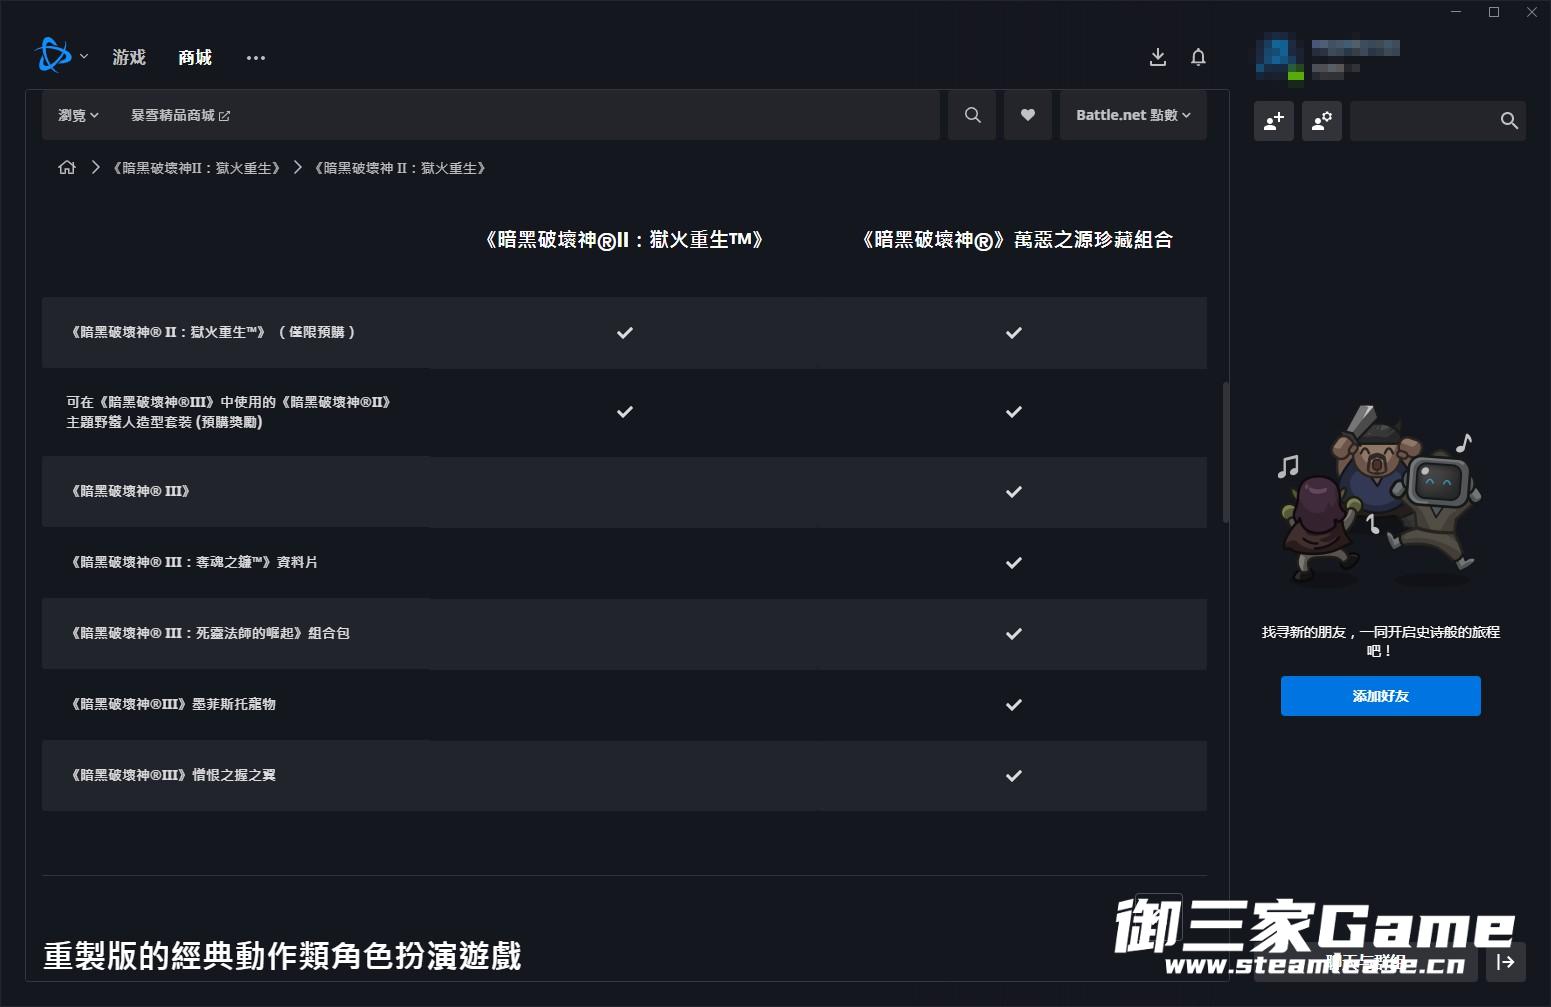Click the first 暗黑破壞神II：獄火重生 breadcrumb link

coord(196,168)
